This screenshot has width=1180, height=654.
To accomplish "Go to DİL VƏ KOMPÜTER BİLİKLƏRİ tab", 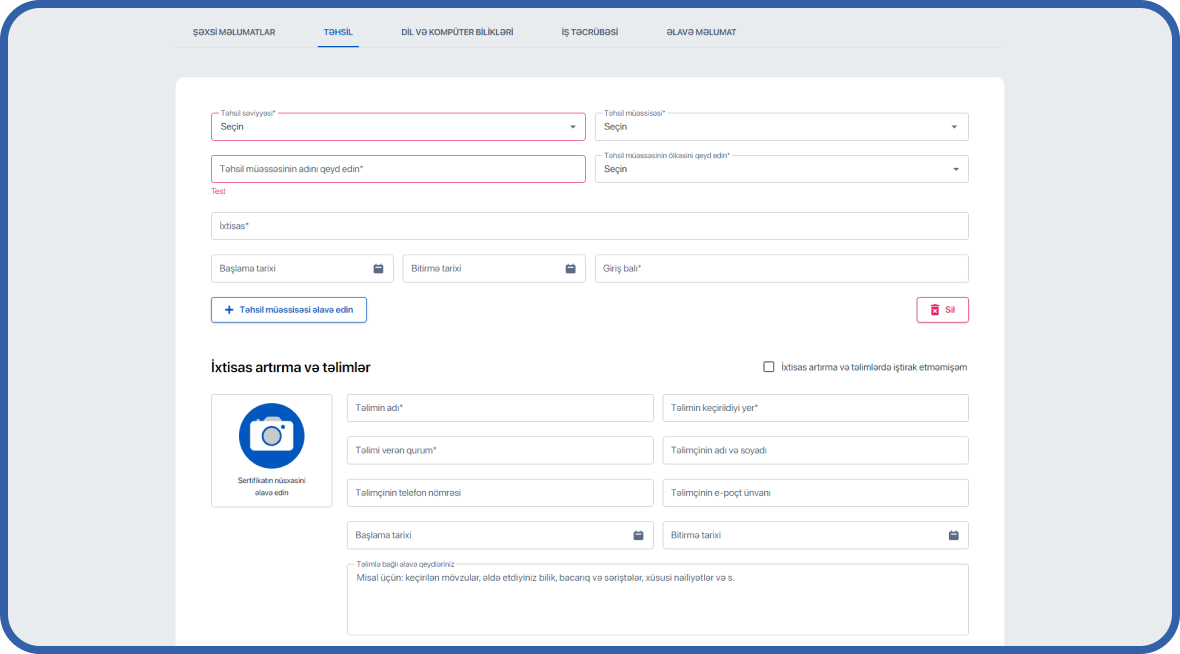I will pyautogui.click(x=457, y=32).
